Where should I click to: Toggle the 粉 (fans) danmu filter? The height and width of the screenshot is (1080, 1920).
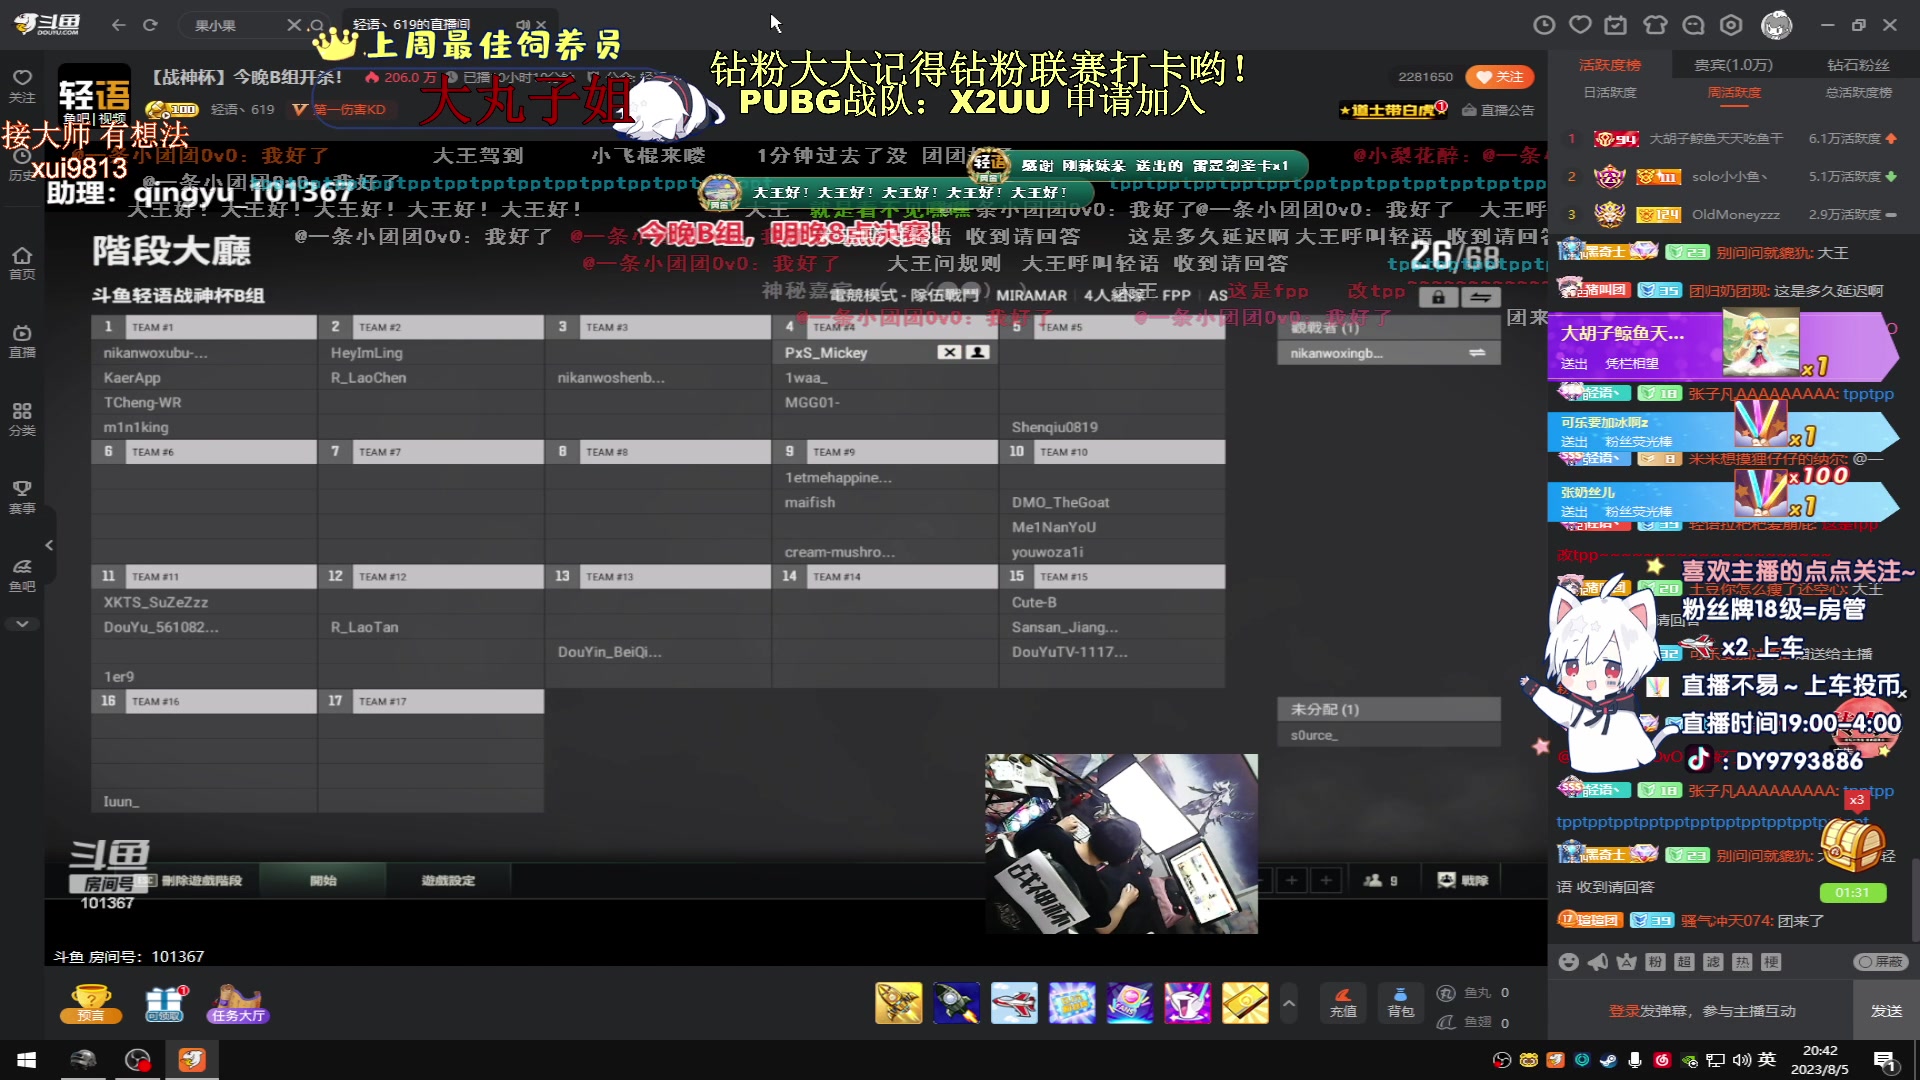tap(1653, 961)
